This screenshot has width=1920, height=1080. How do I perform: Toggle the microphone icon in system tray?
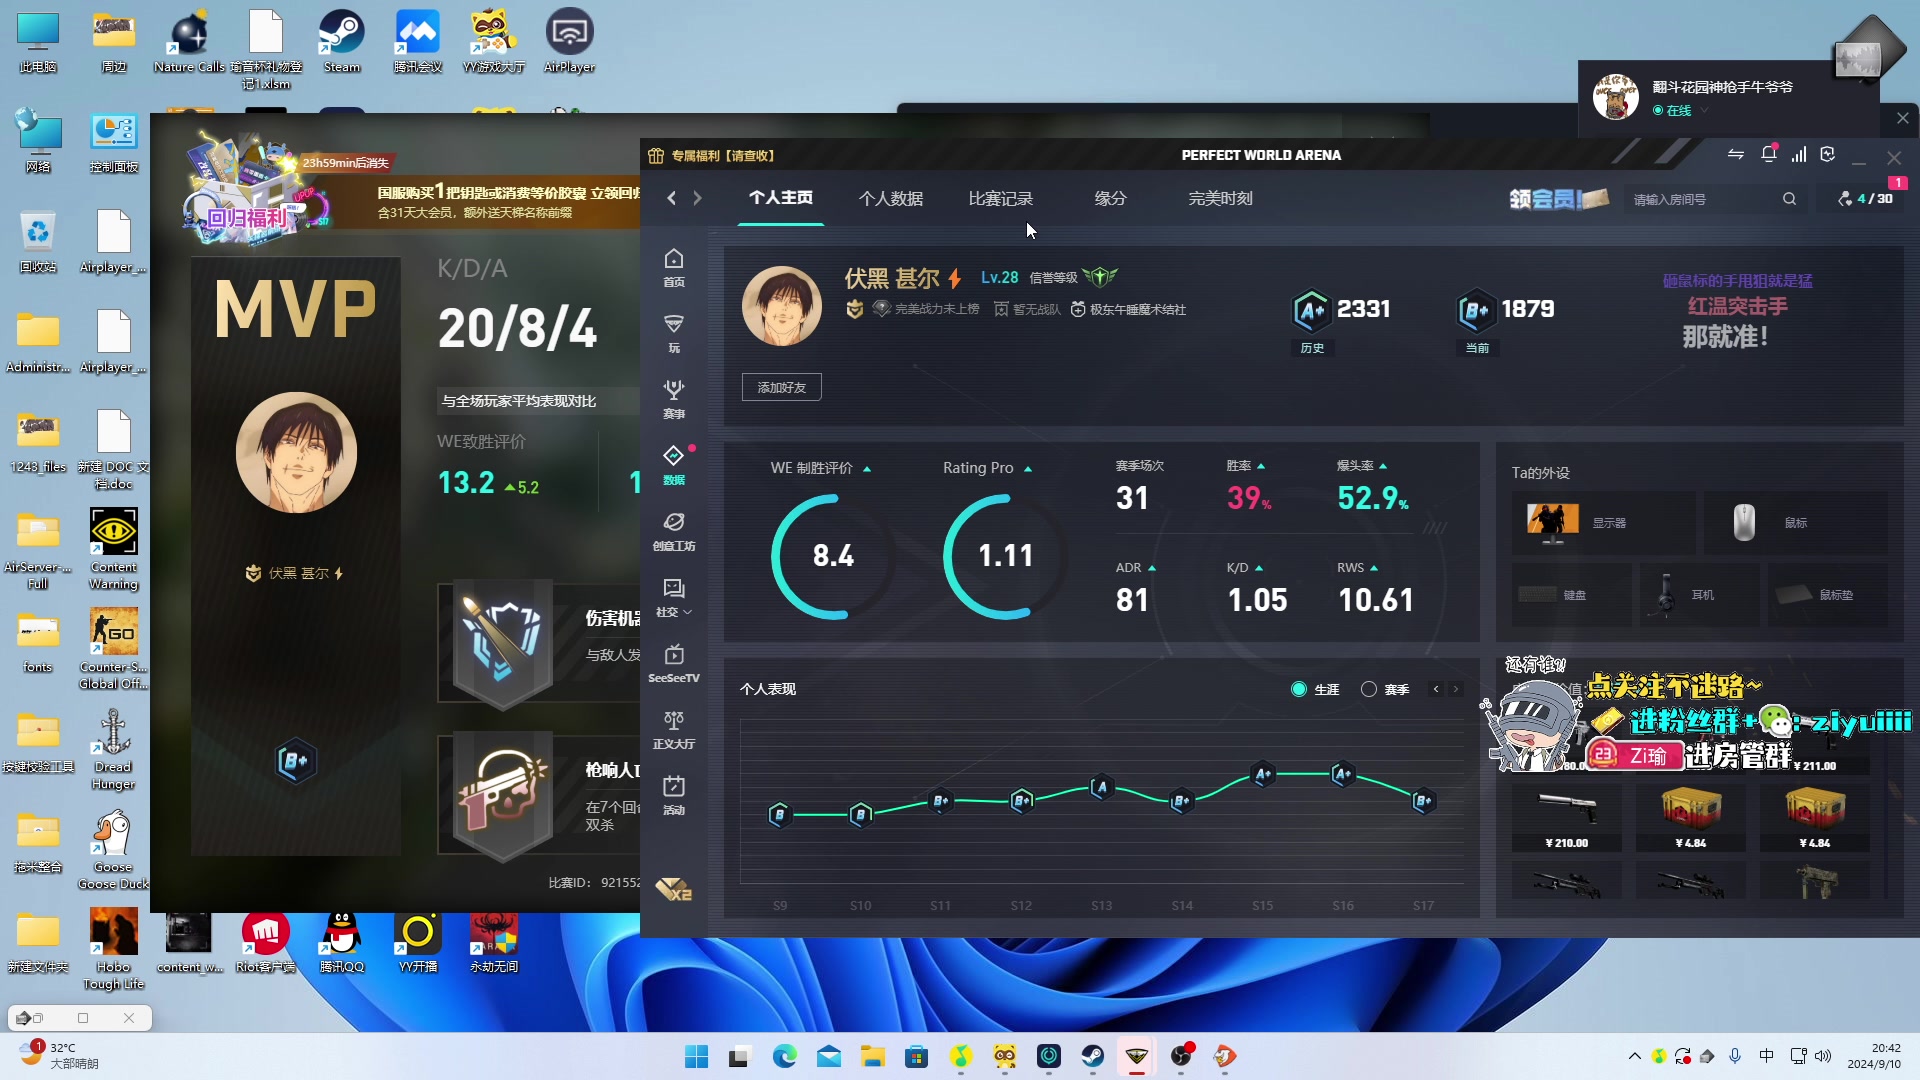(x=1735, y=1056)
